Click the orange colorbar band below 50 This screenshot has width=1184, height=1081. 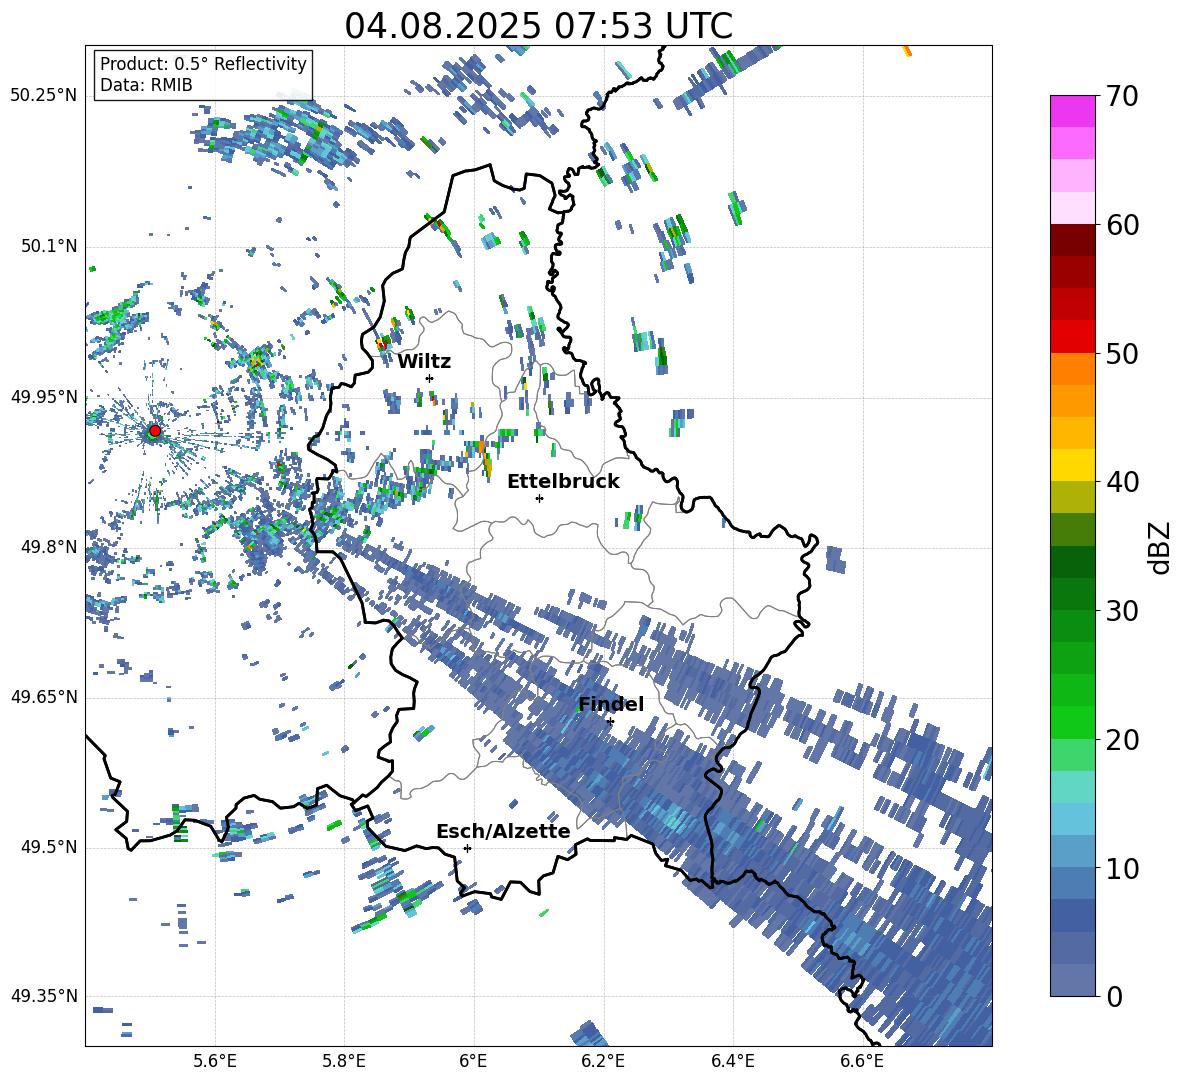pos(1072,368)
